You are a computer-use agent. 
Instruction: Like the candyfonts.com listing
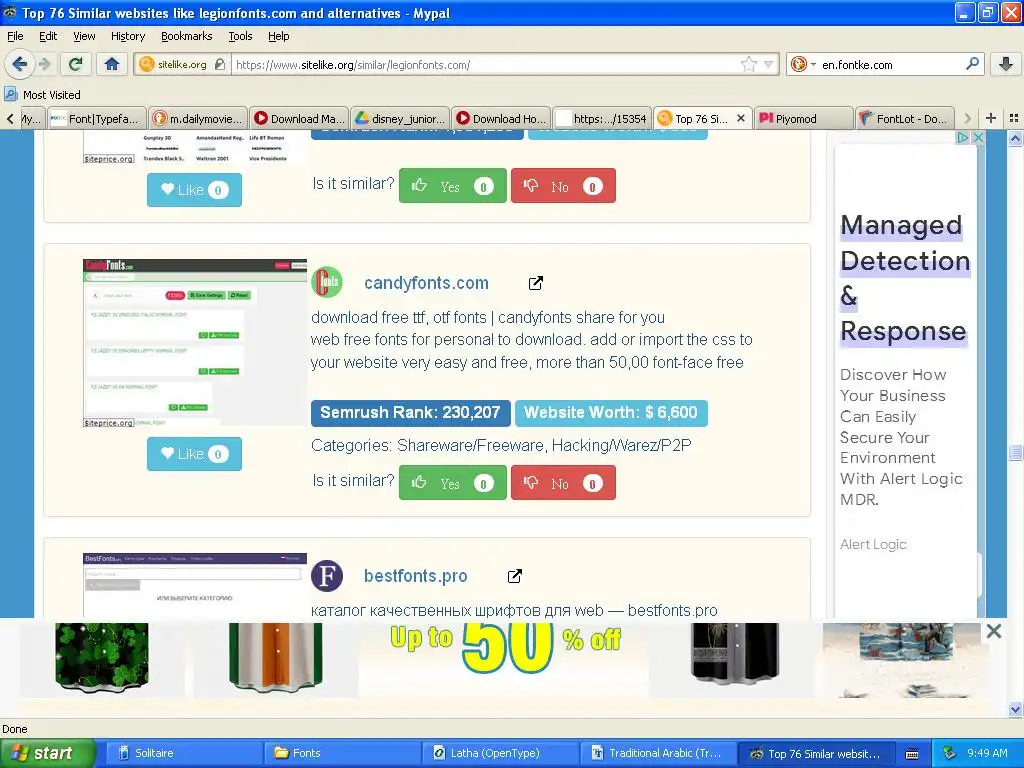[x=194, y=454]
